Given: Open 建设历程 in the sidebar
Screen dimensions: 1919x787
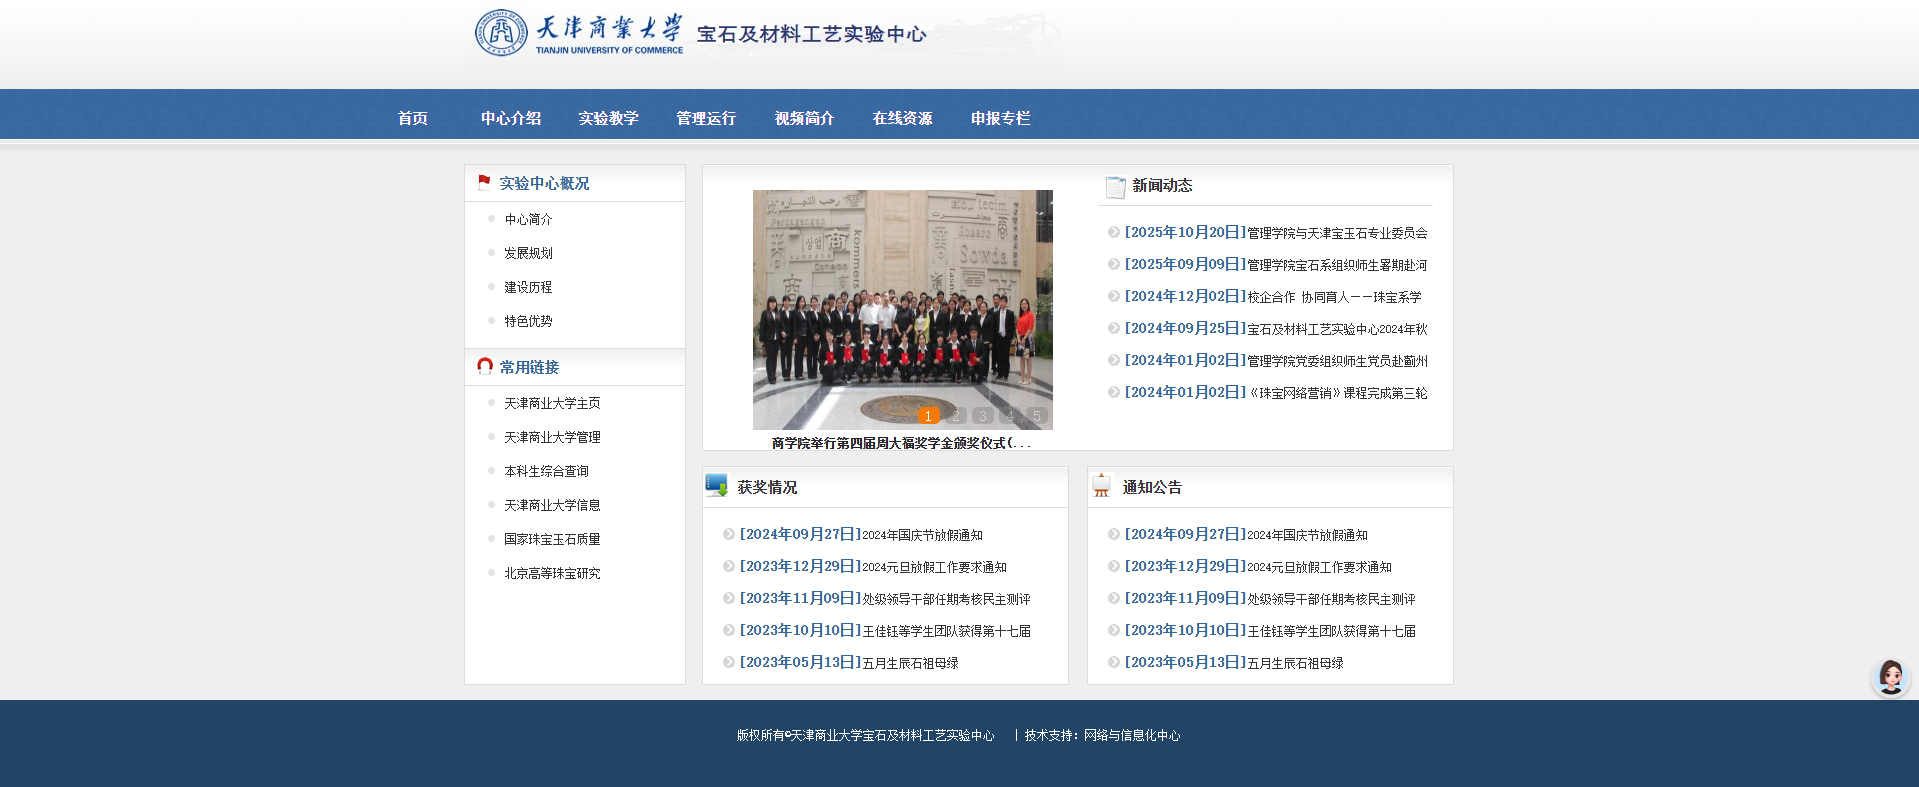Looking at the screenshot, I should pyautogui.click(x=528, y=287).
